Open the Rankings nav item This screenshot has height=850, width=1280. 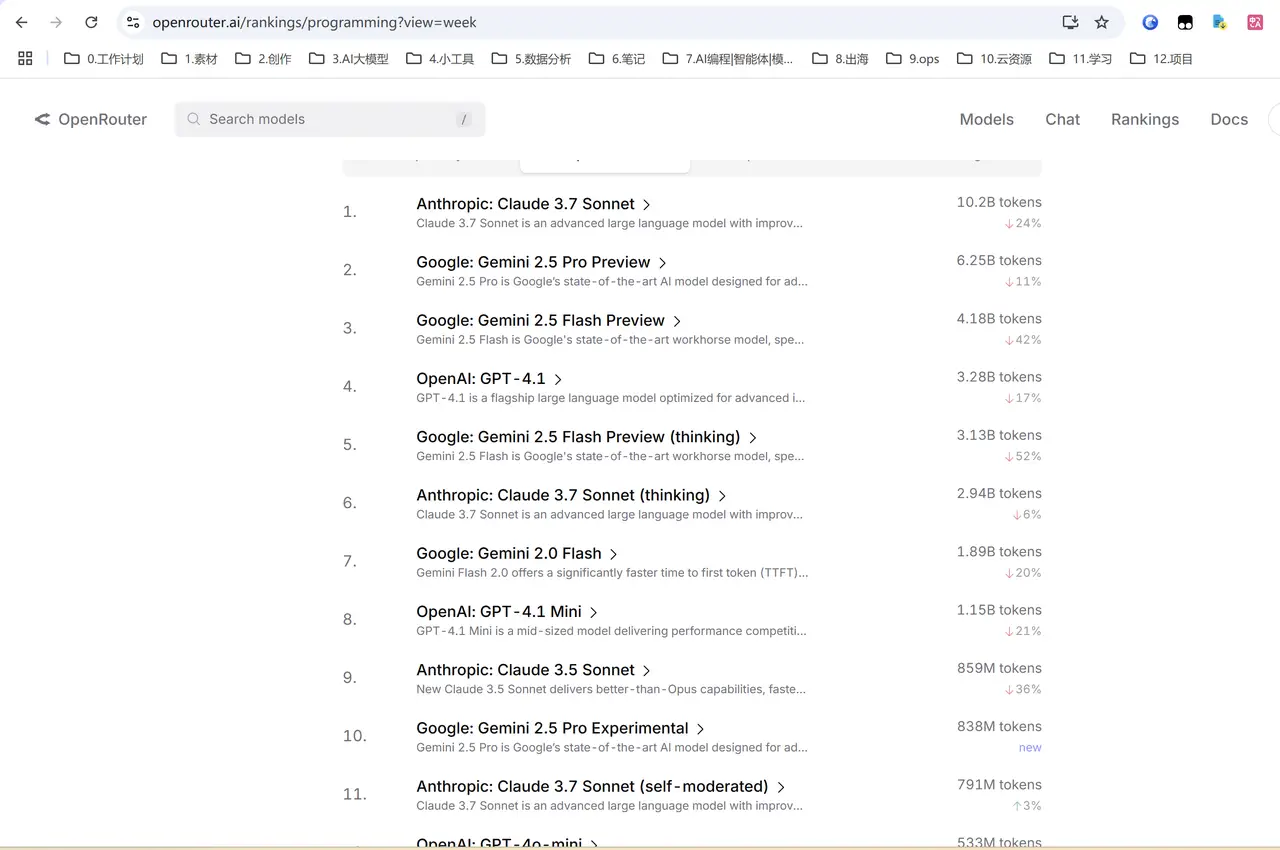[x=1145, y=119]
